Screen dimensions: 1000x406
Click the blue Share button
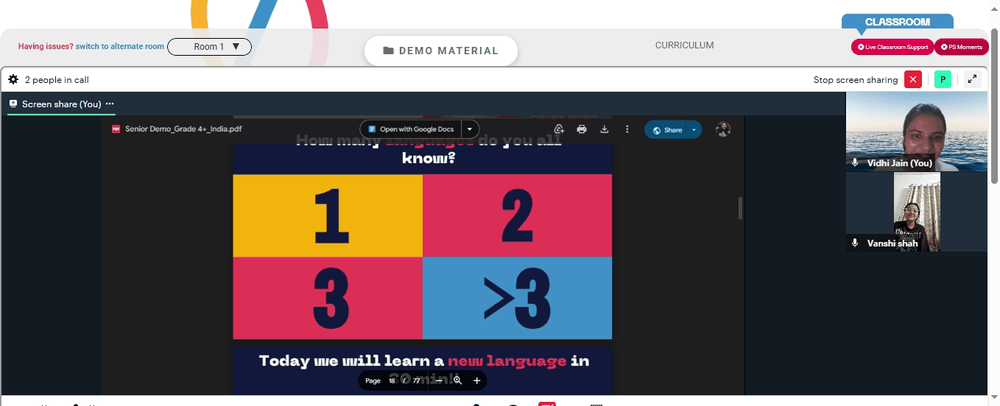(666, 130)
